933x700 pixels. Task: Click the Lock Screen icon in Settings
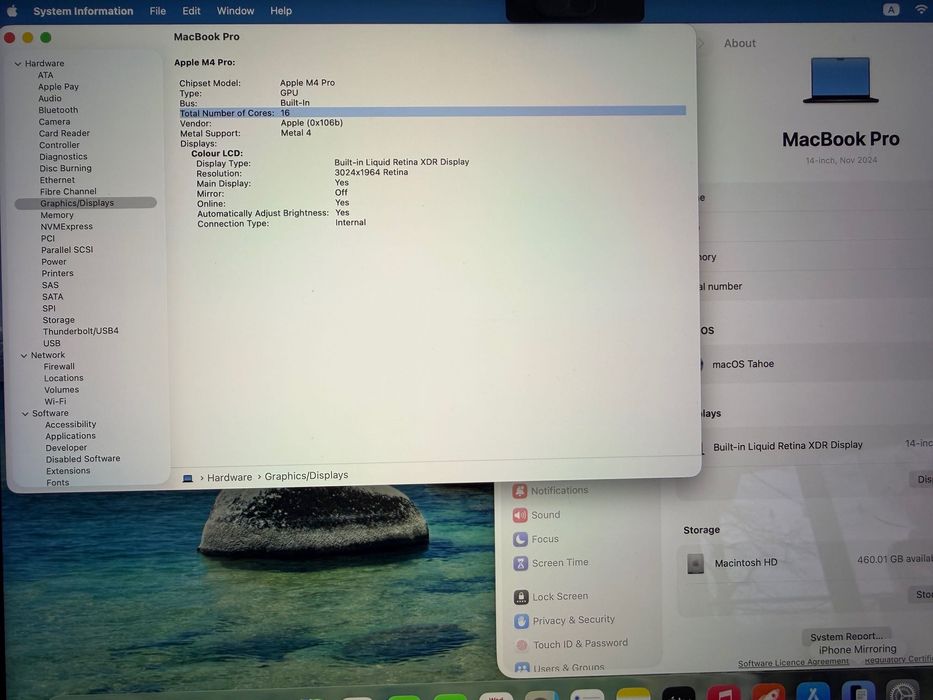pyautogui.click(x=521, y=596)
